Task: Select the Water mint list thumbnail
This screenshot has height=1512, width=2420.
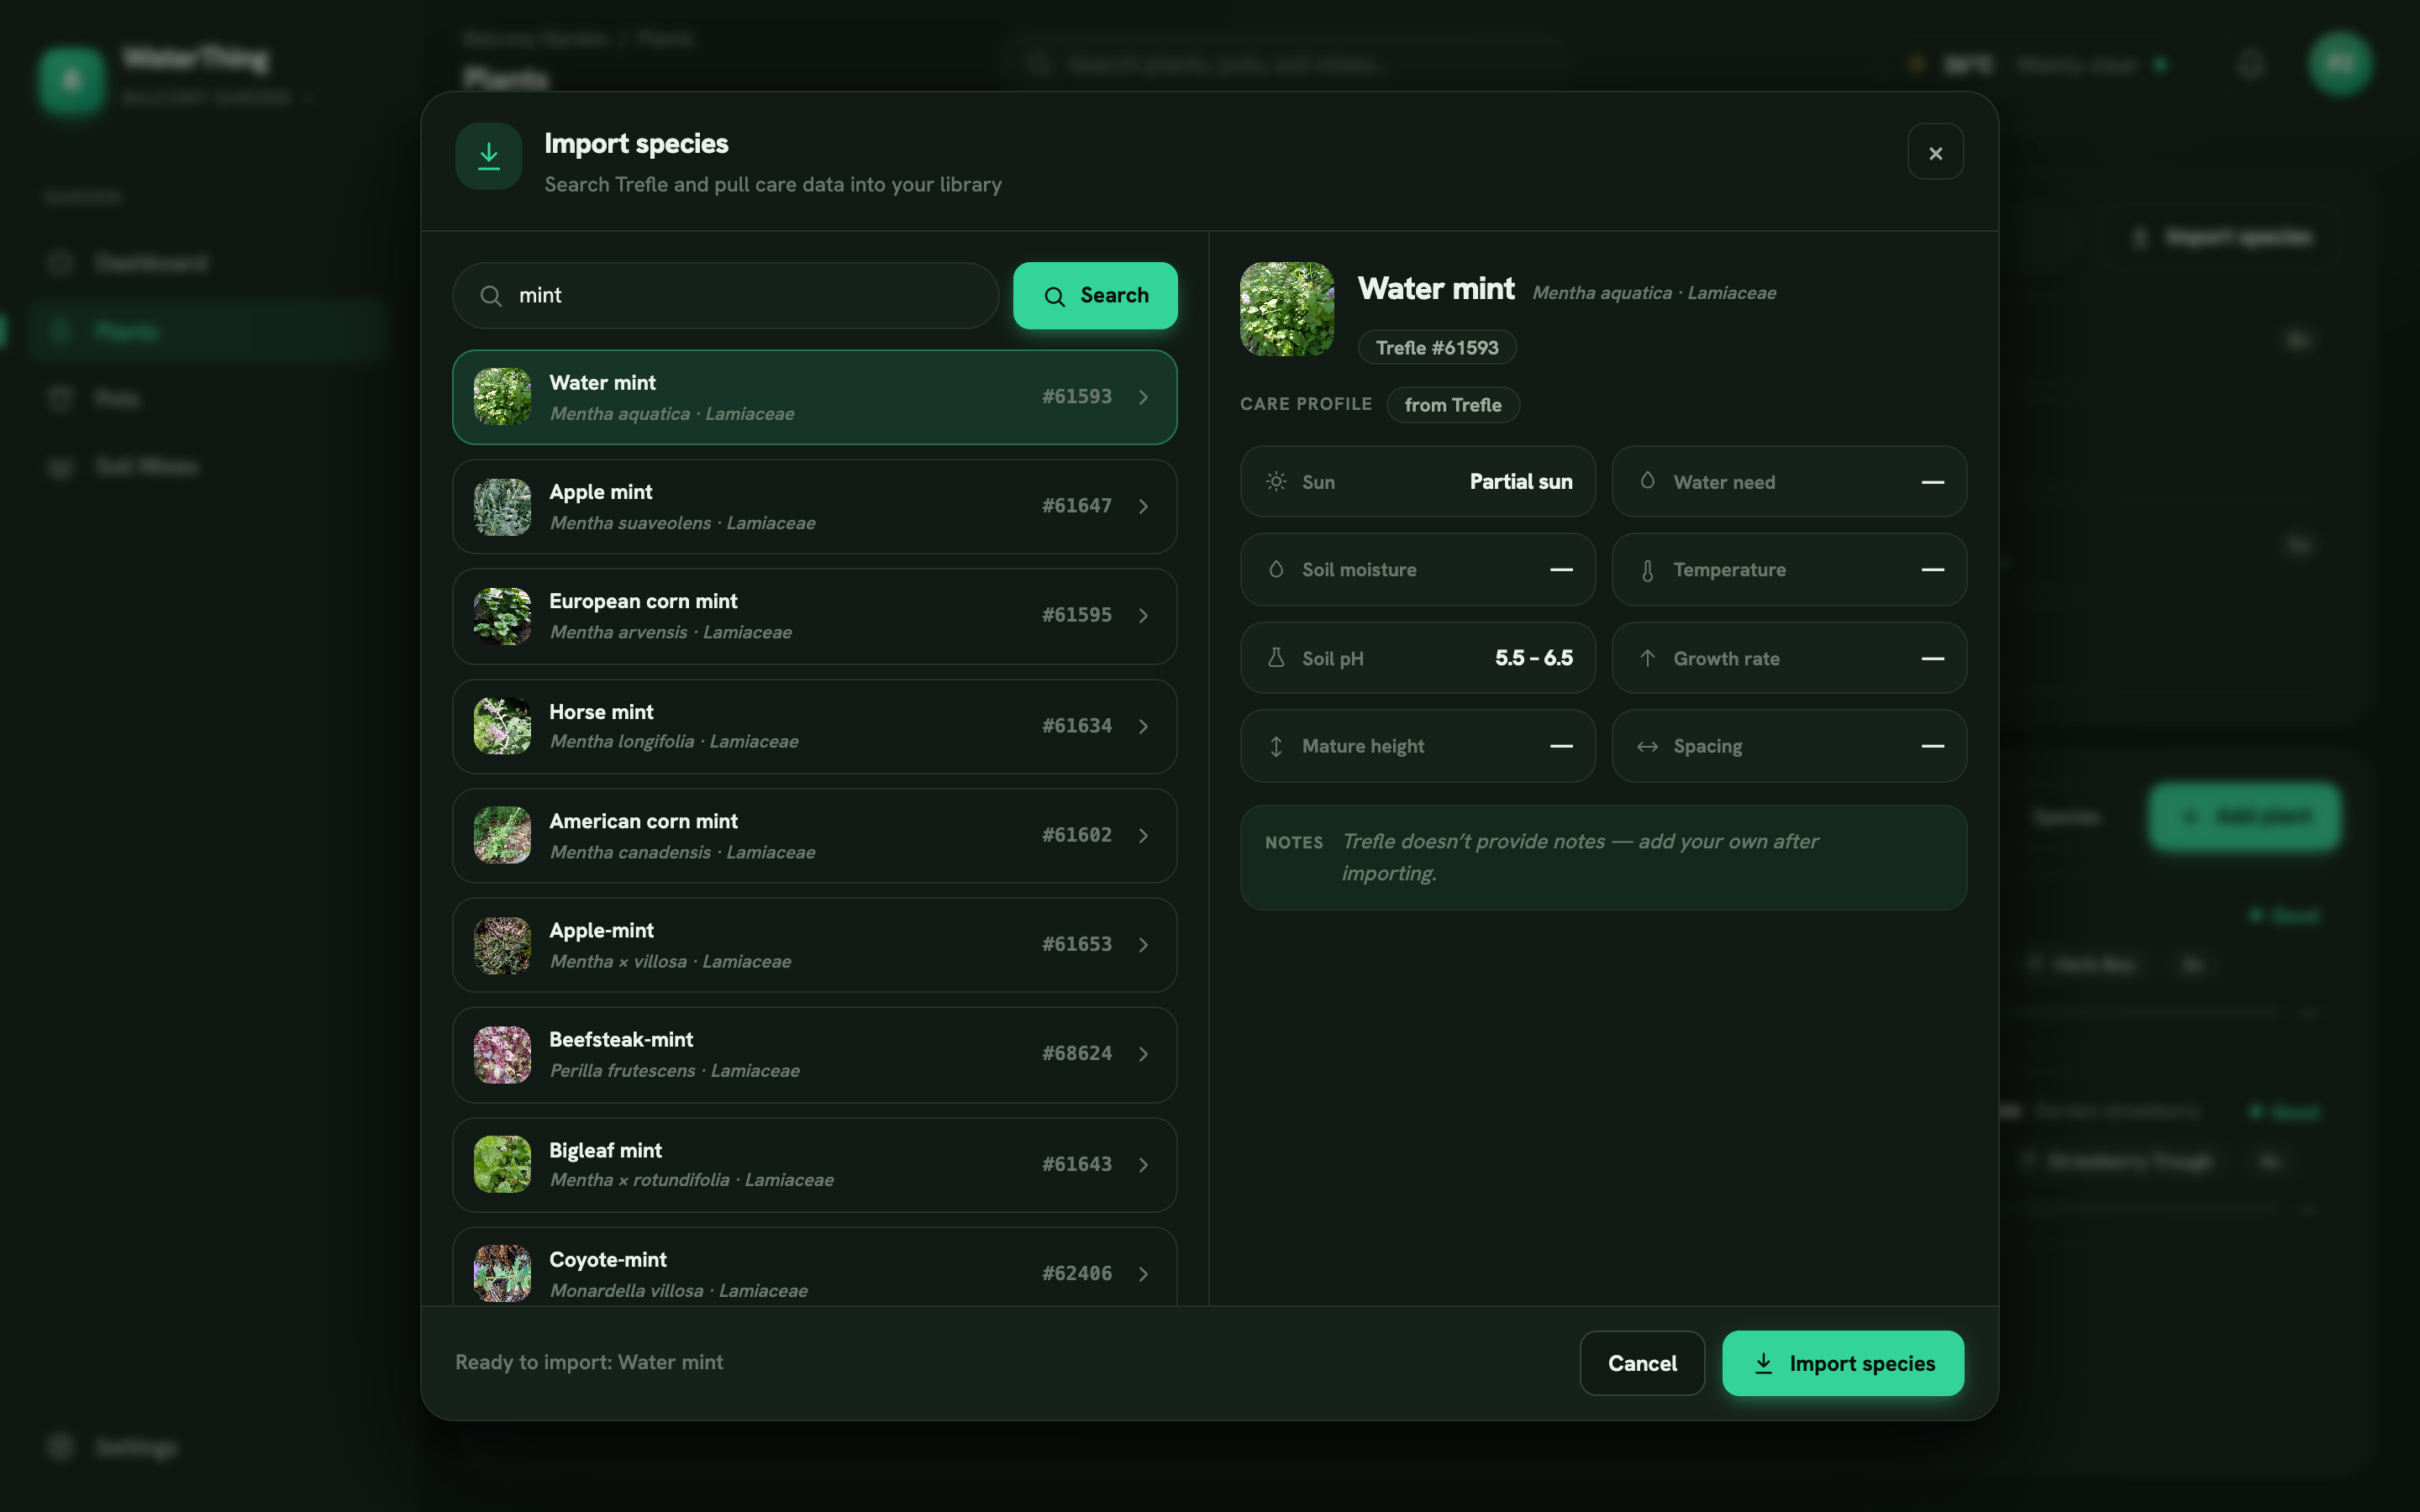Action: 502,397
